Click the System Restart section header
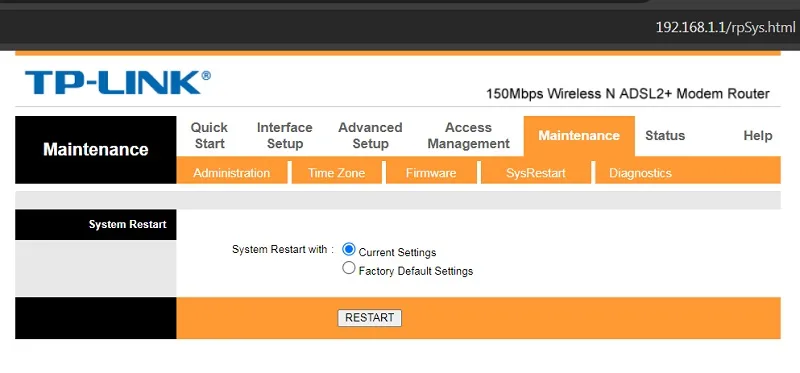This screenshot has height=373, width=800. pyautogui.click(x=128, y=225)
